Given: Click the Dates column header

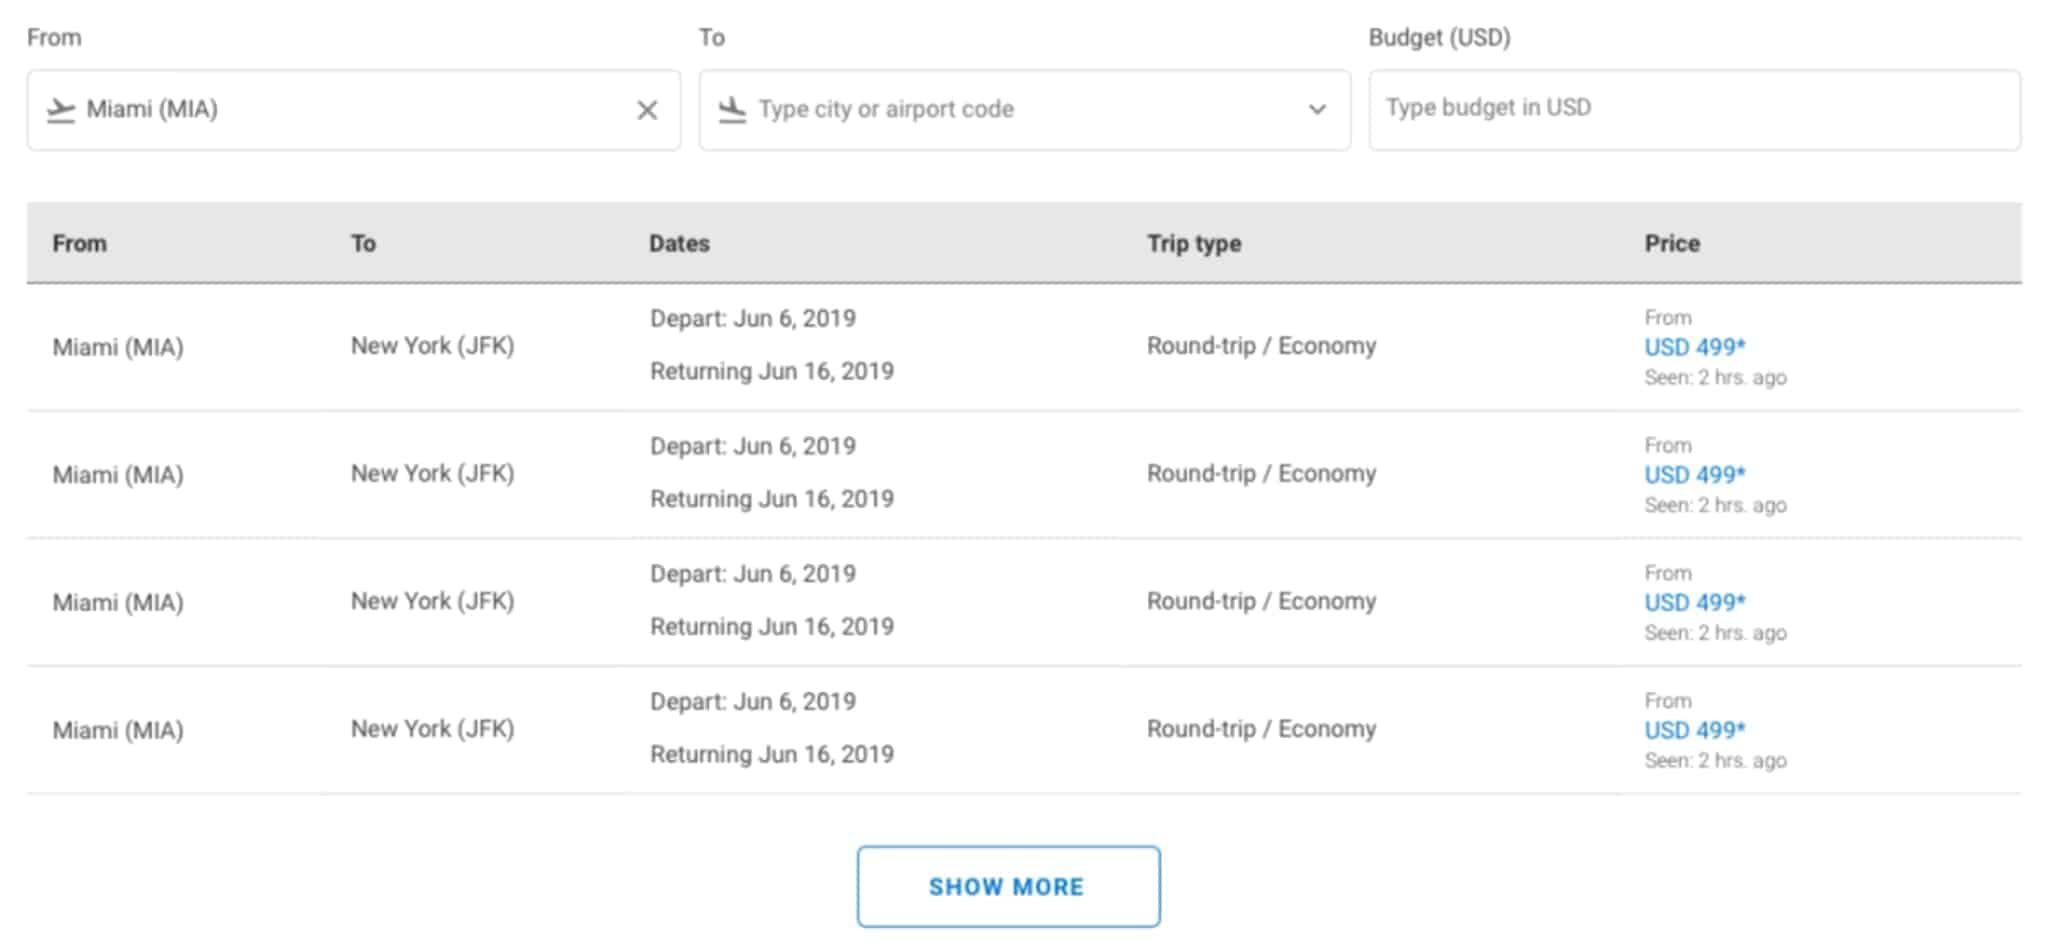Looking at the screenshot, I should pos(679,244).
